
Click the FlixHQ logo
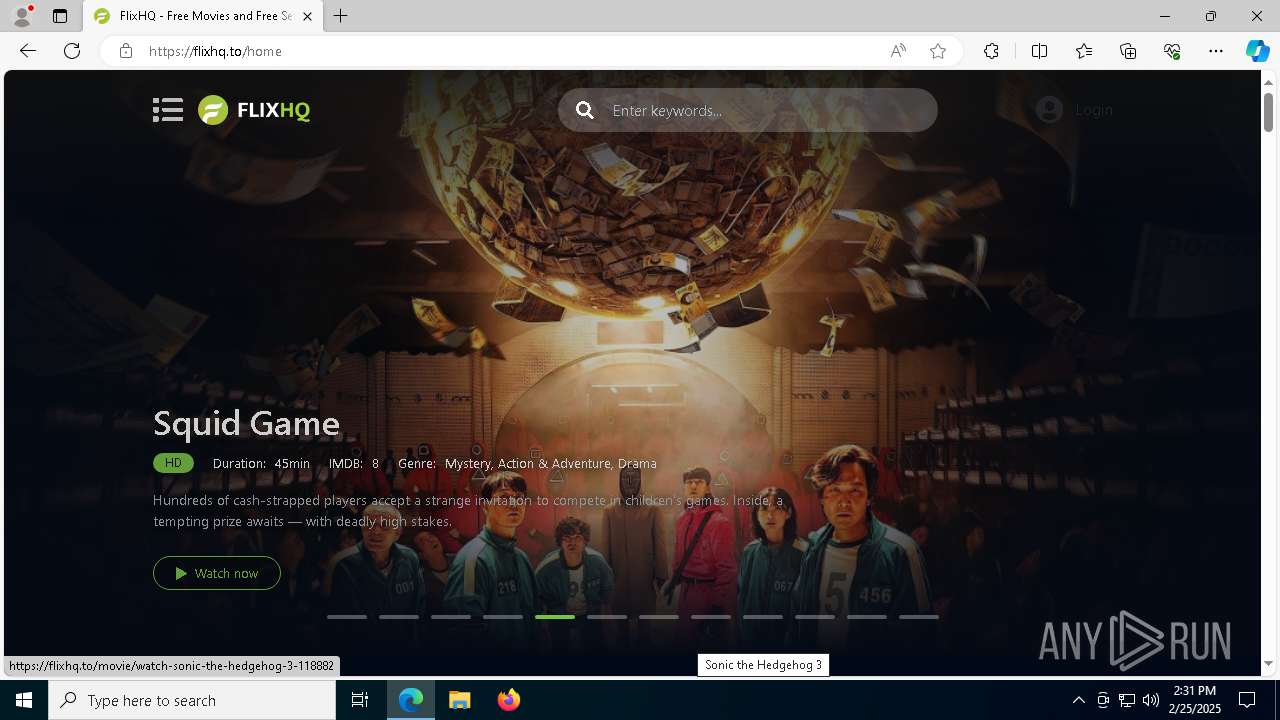(254, 110)
